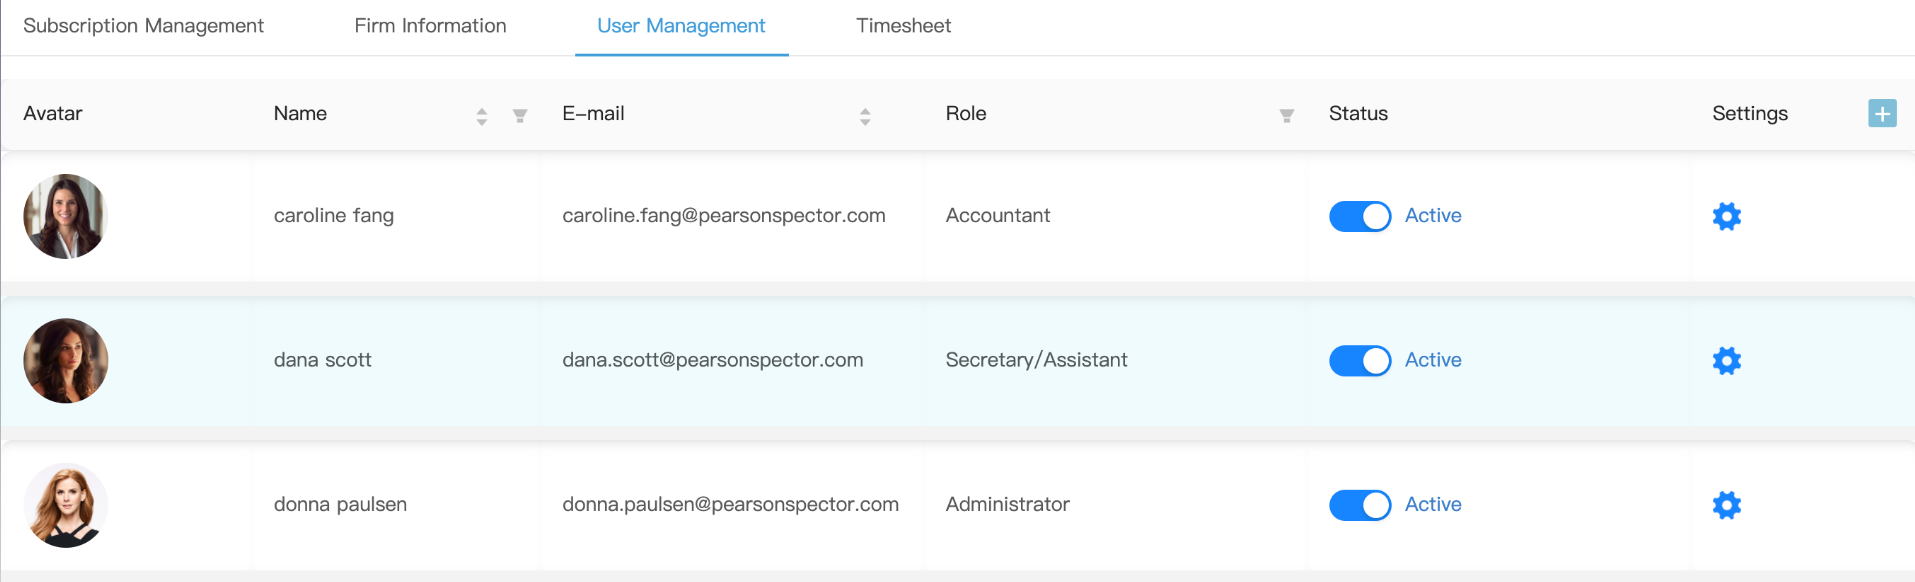Open the Subscription Management tab
The height and width of the screenshot is (582, 1915).
click(143, 26)
